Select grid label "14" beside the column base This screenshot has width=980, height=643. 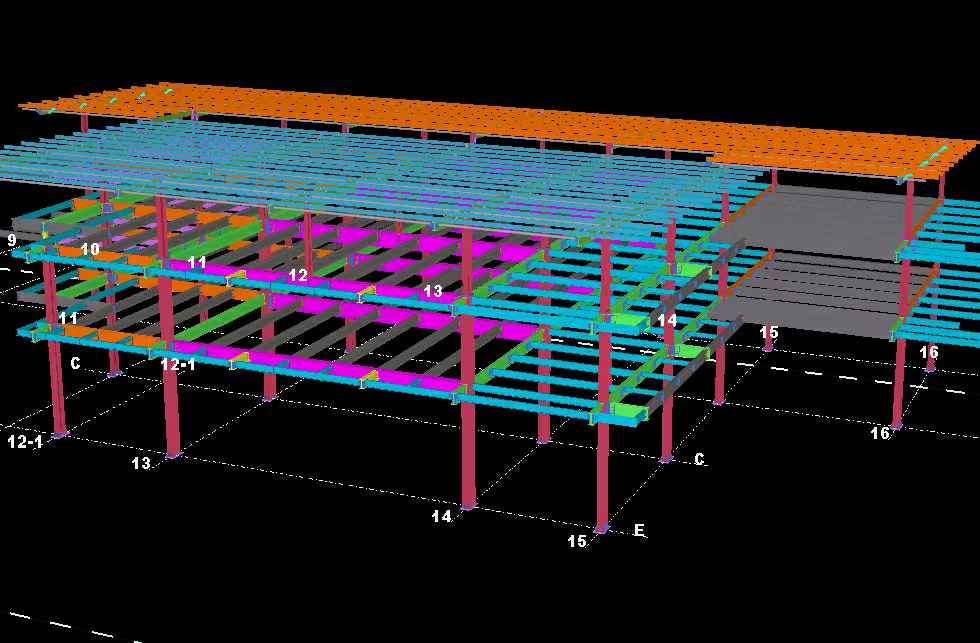(x=442, y=516)
